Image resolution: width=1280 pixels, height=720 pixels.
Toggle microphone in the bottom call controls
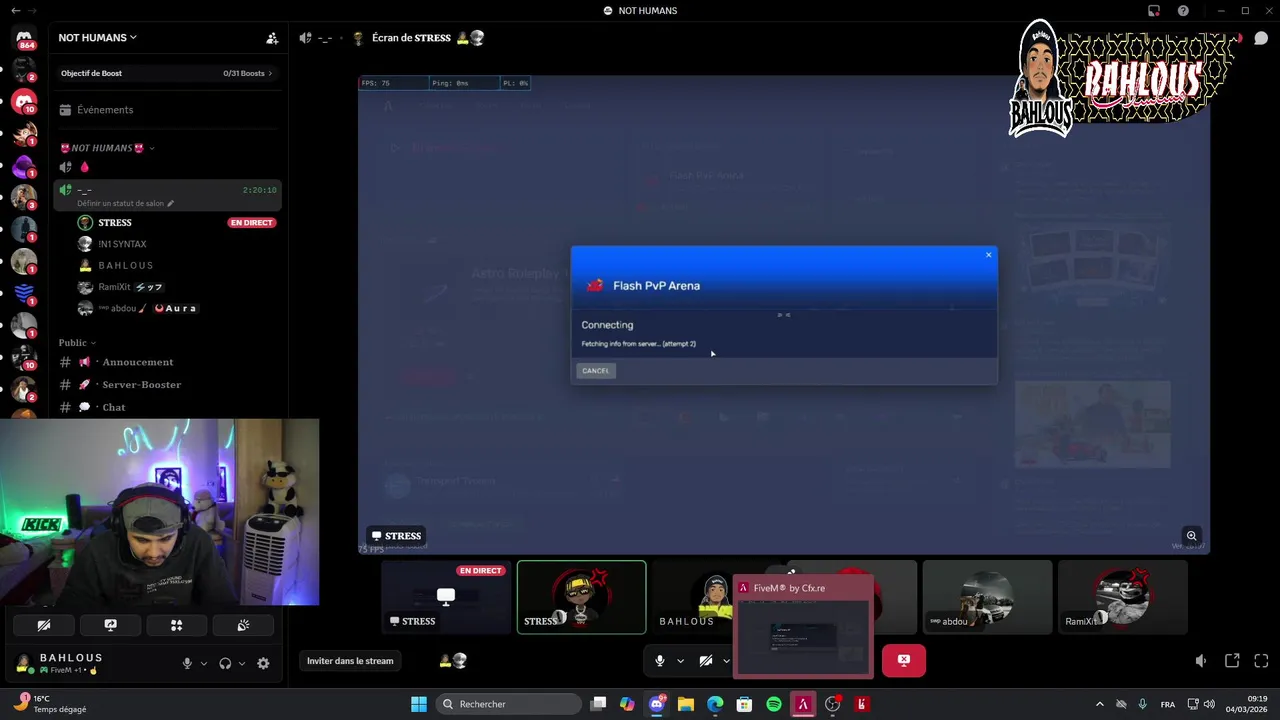tap(660, 661)
